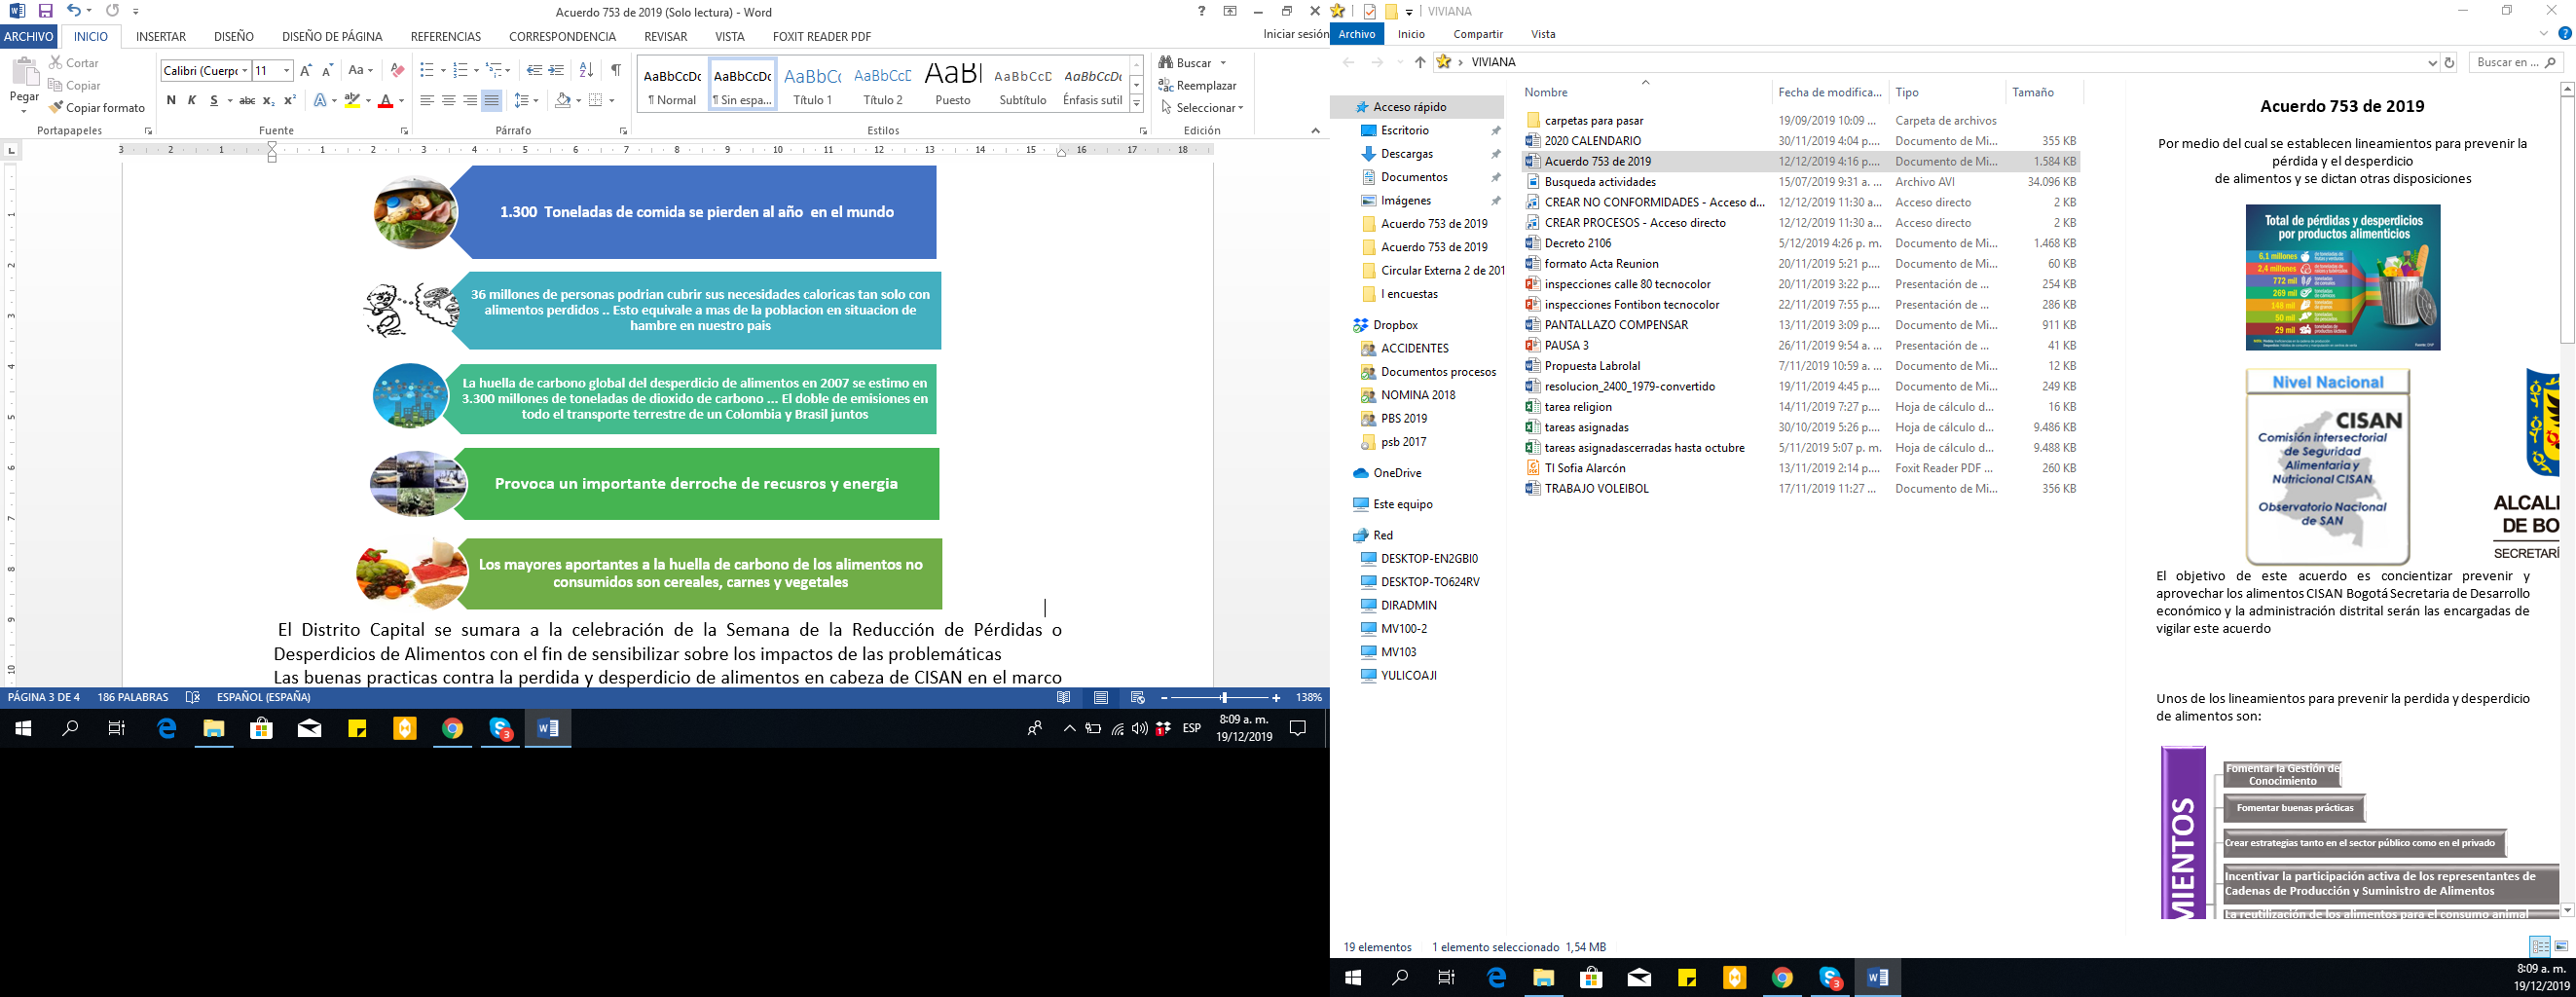Expand the styles gallery
Viewport: 2576px width, 997px height.
(x=1136, y=104)
